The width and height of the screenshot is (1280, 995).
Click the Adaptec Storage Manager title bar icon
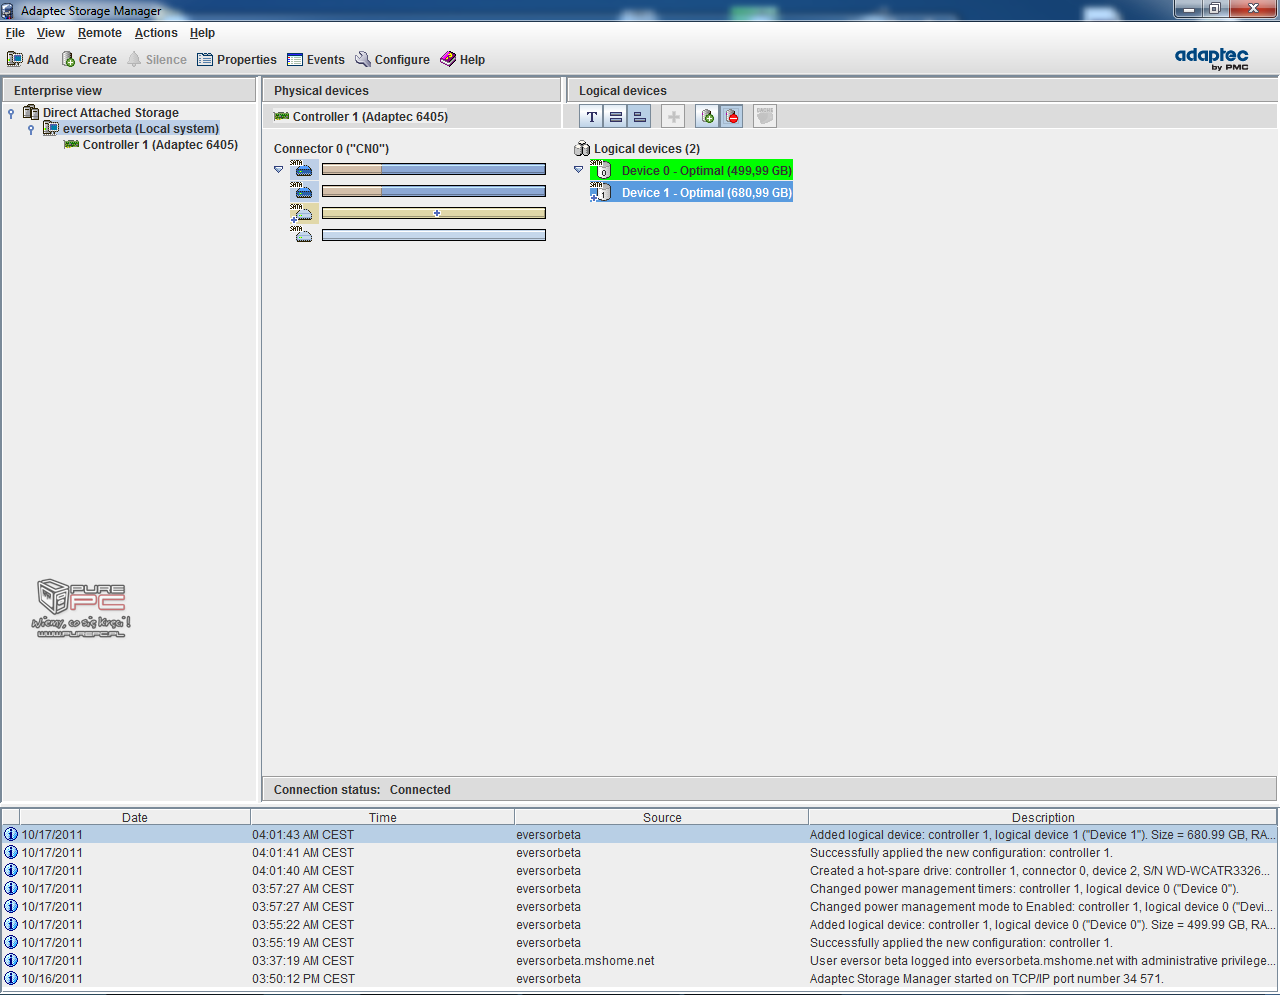click(x=9, y=10)
